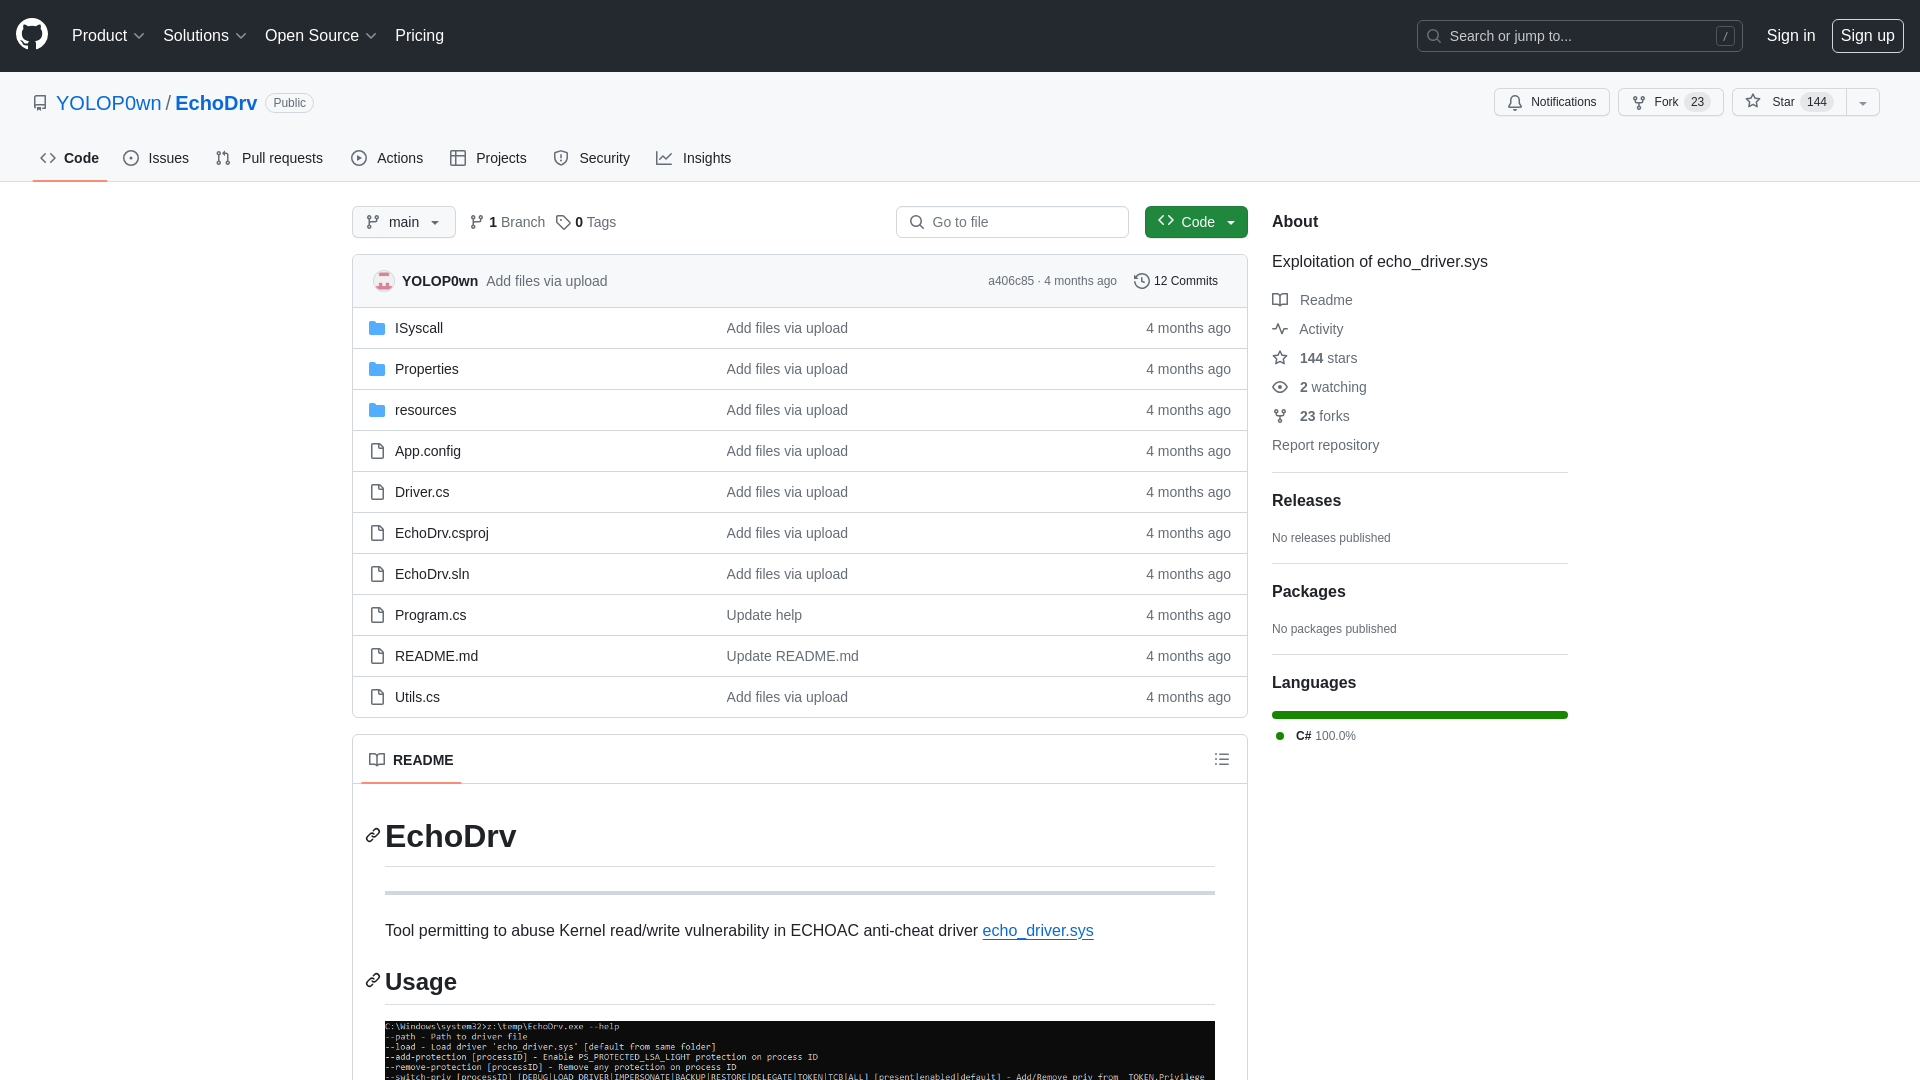1920x1080 pixels.
Task: Expand the additional repository options
Action: pyautogui.click(x=1862, y=102)
